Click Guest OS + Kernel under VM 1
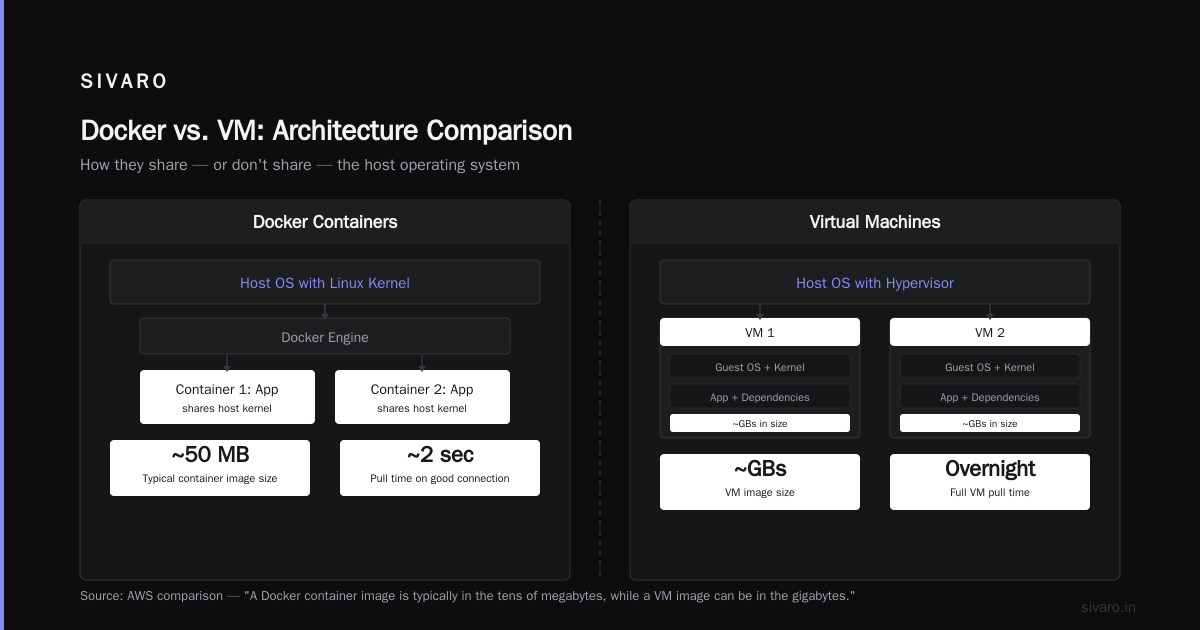This screenshot has height=630, width=1200. click(x=760, y=367)
